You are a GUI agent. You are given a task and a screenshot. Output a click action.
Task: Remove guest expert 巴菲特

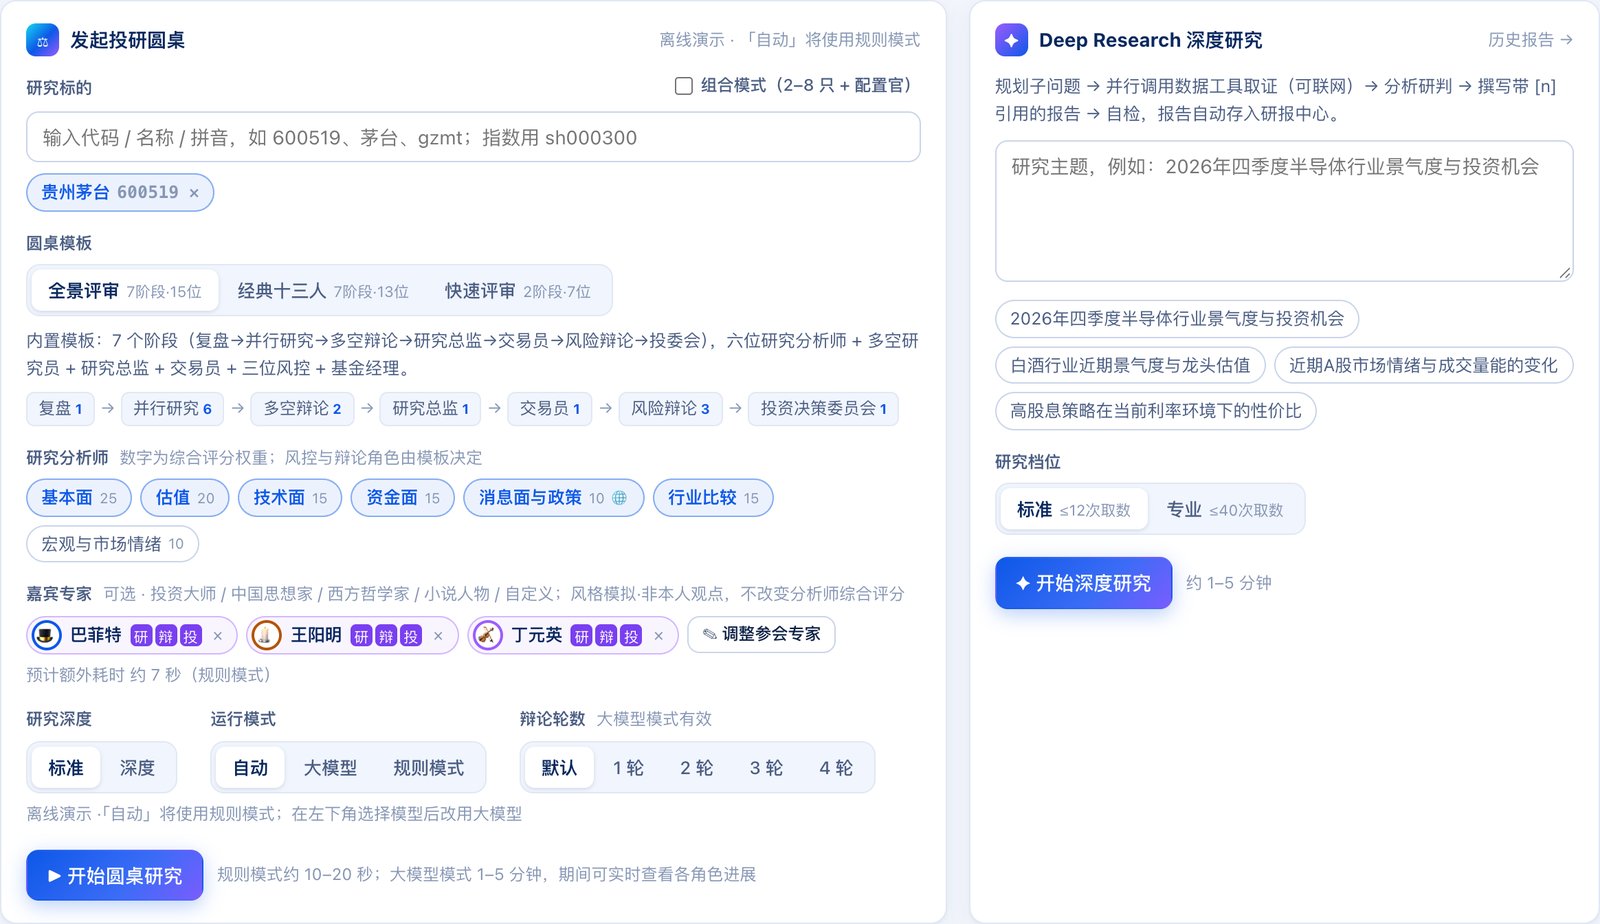tap(217, 636)
